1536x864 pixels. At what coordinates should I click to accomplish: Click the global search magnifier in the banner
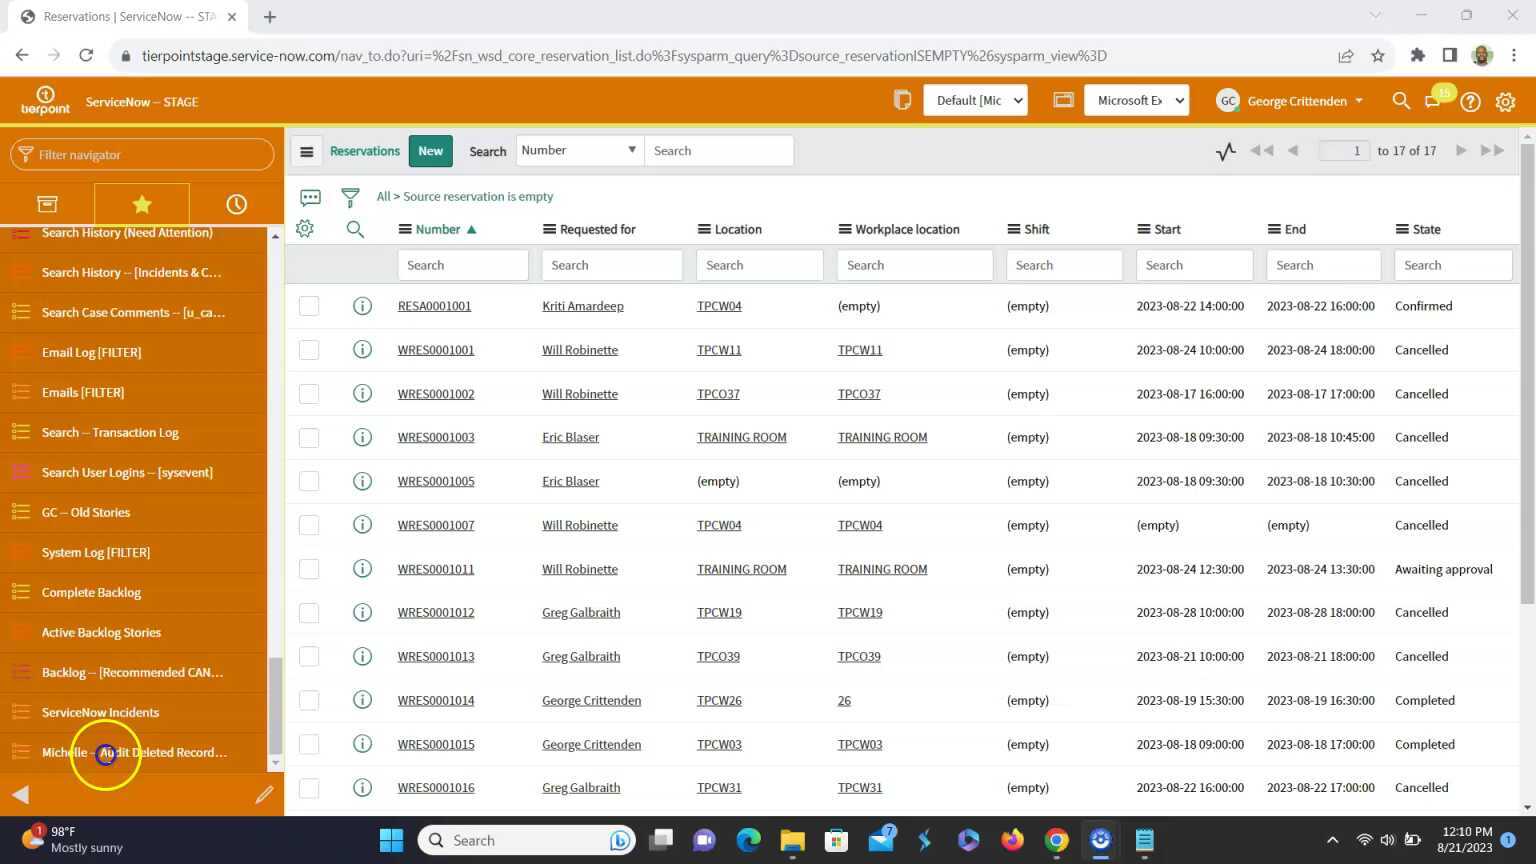tap(1401, 101)
